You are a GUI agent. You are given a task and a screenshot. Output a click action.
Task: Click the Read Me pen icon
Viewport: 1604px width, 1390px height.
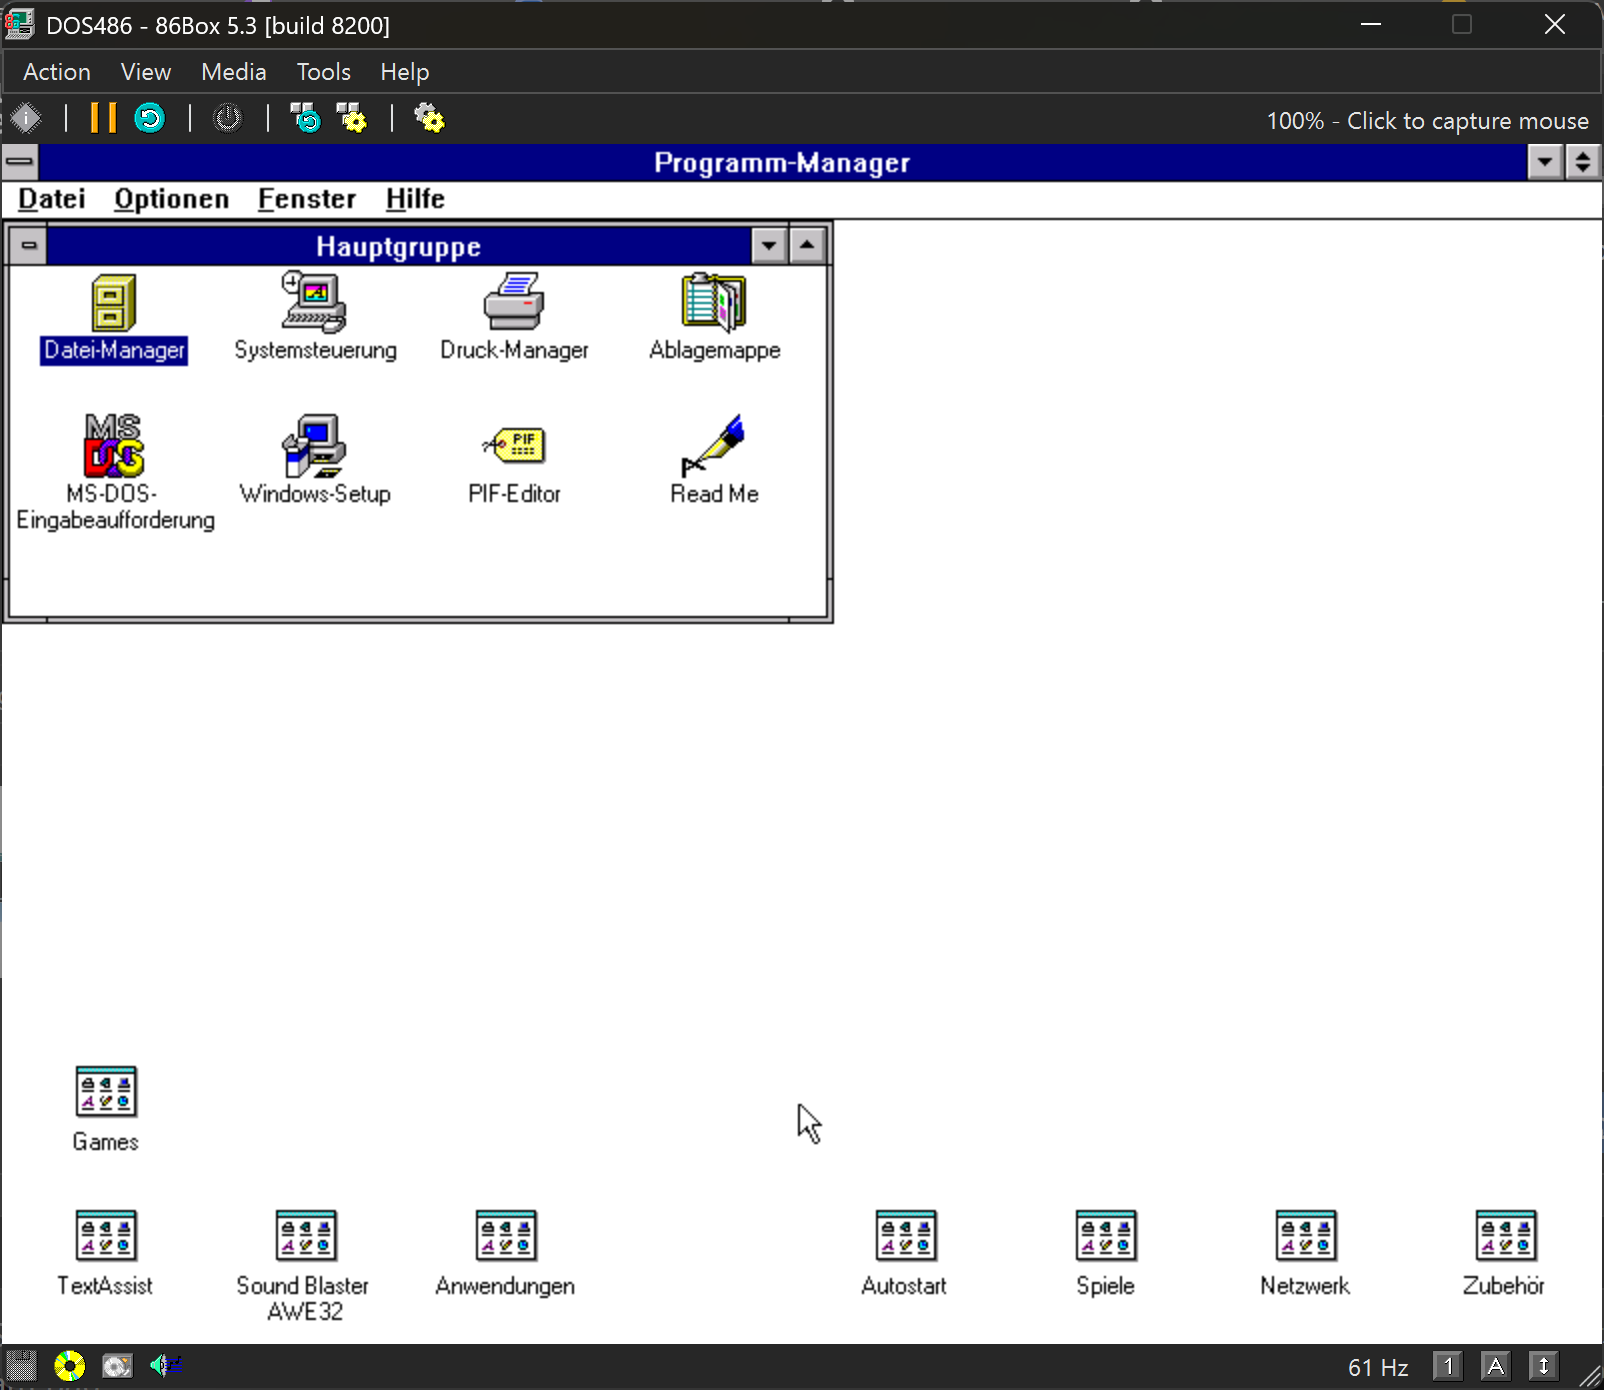(x=714, y=446)
